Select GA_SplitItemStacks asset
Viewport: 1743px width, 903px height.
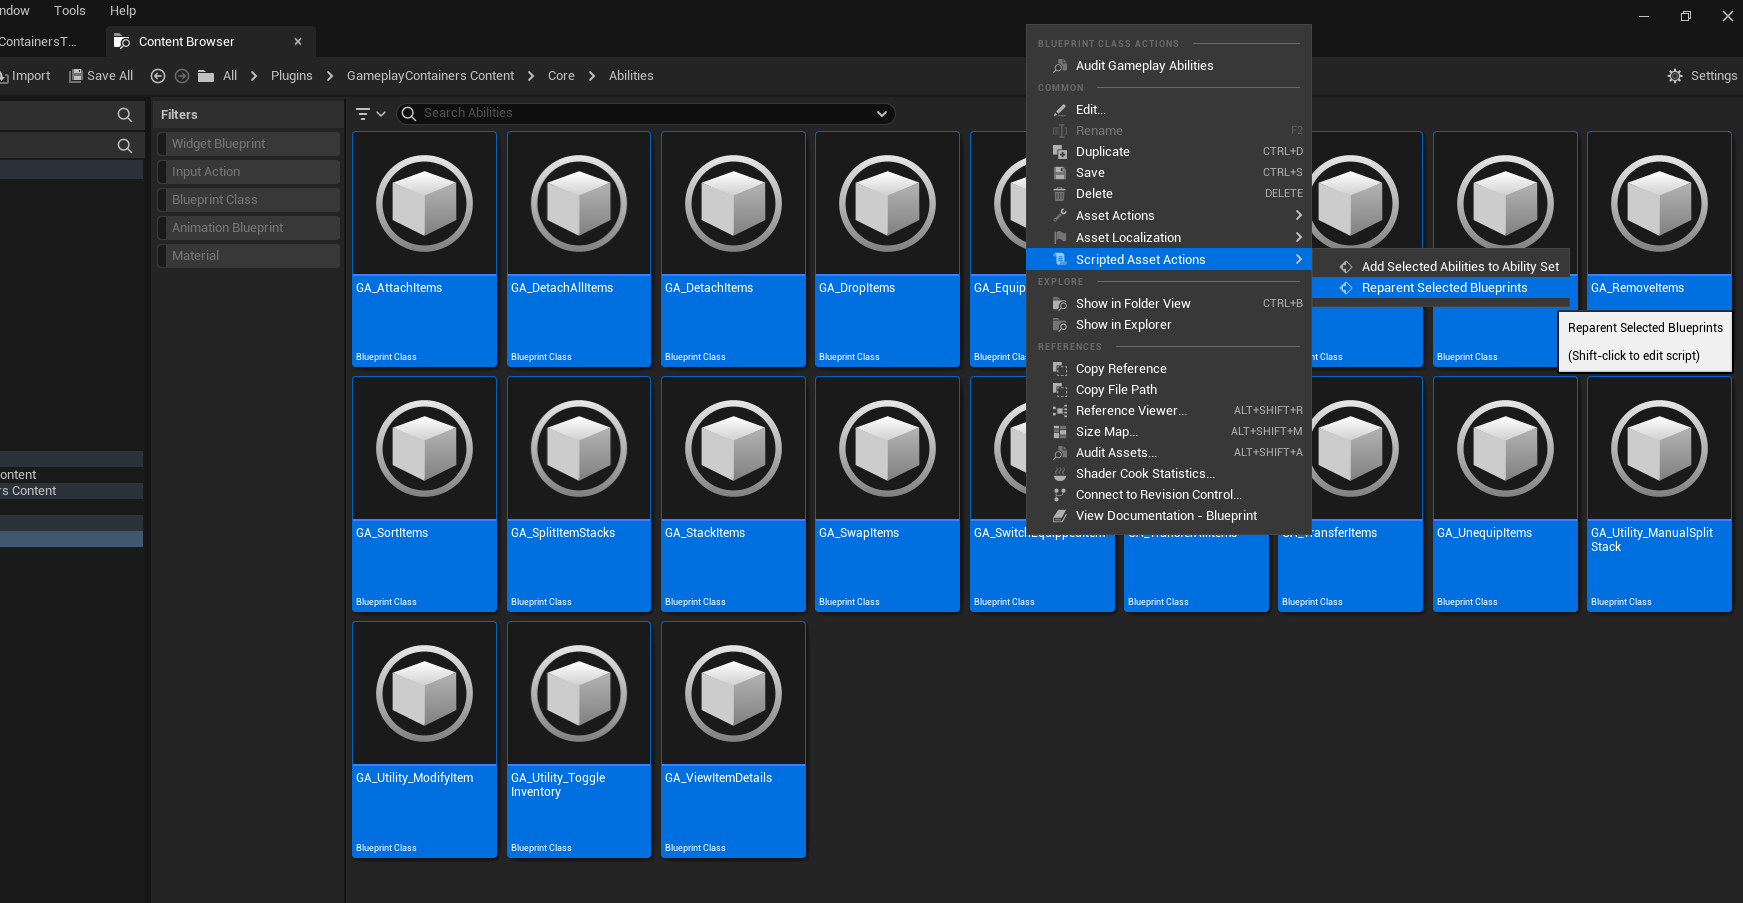point(579,494)
